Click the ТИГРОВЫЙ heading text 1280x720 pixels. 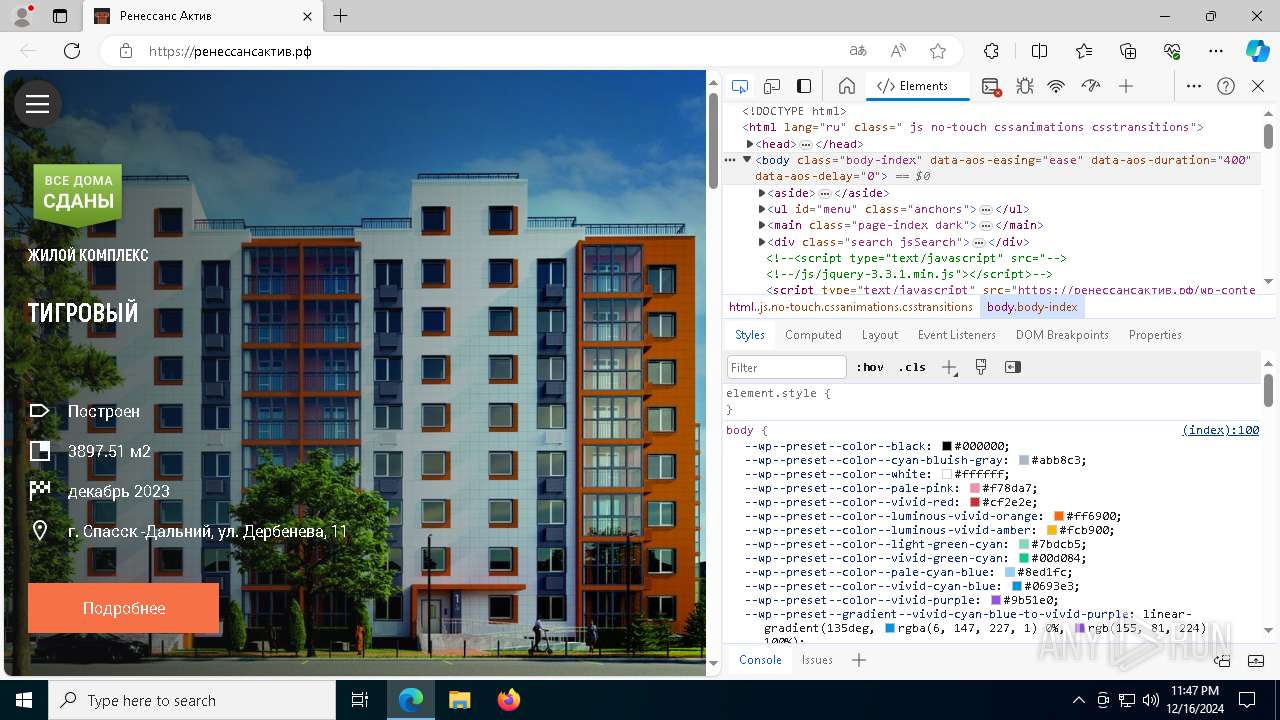[83, 313]
